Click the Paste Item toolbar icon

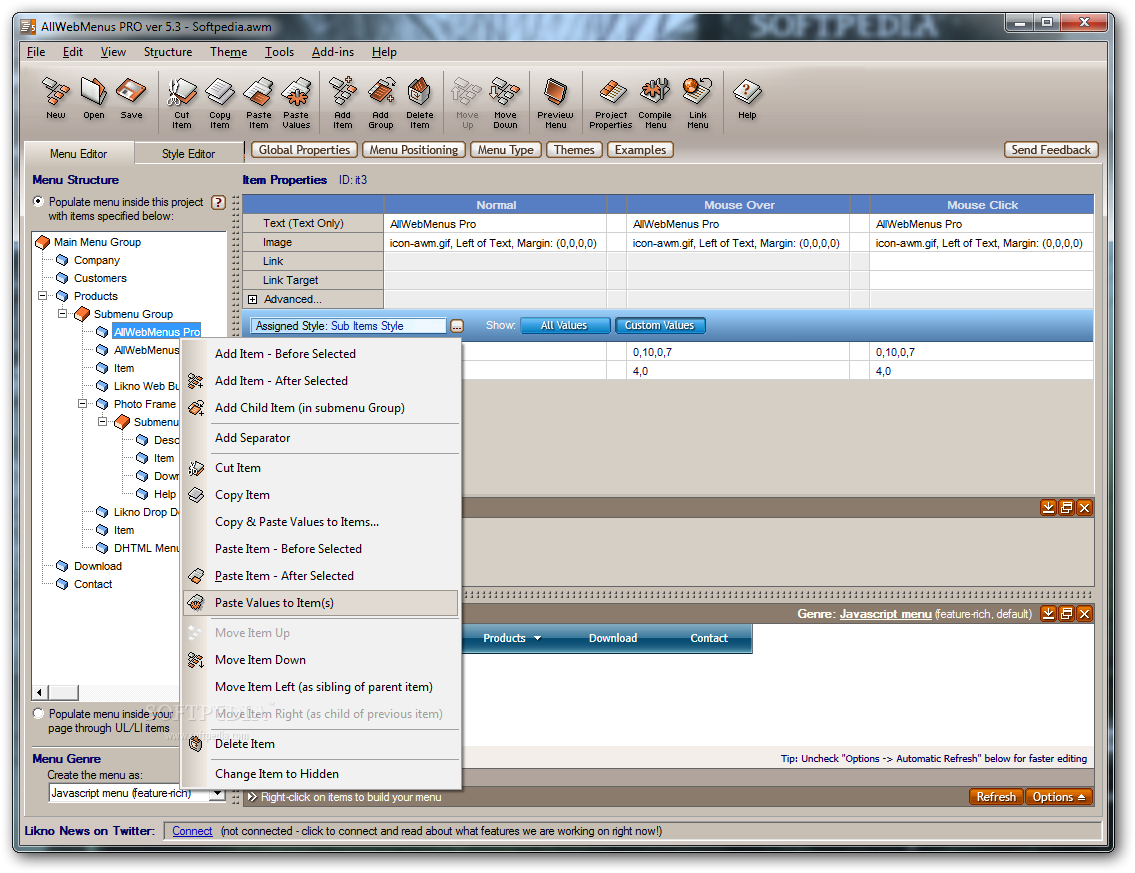coord(258,102)
